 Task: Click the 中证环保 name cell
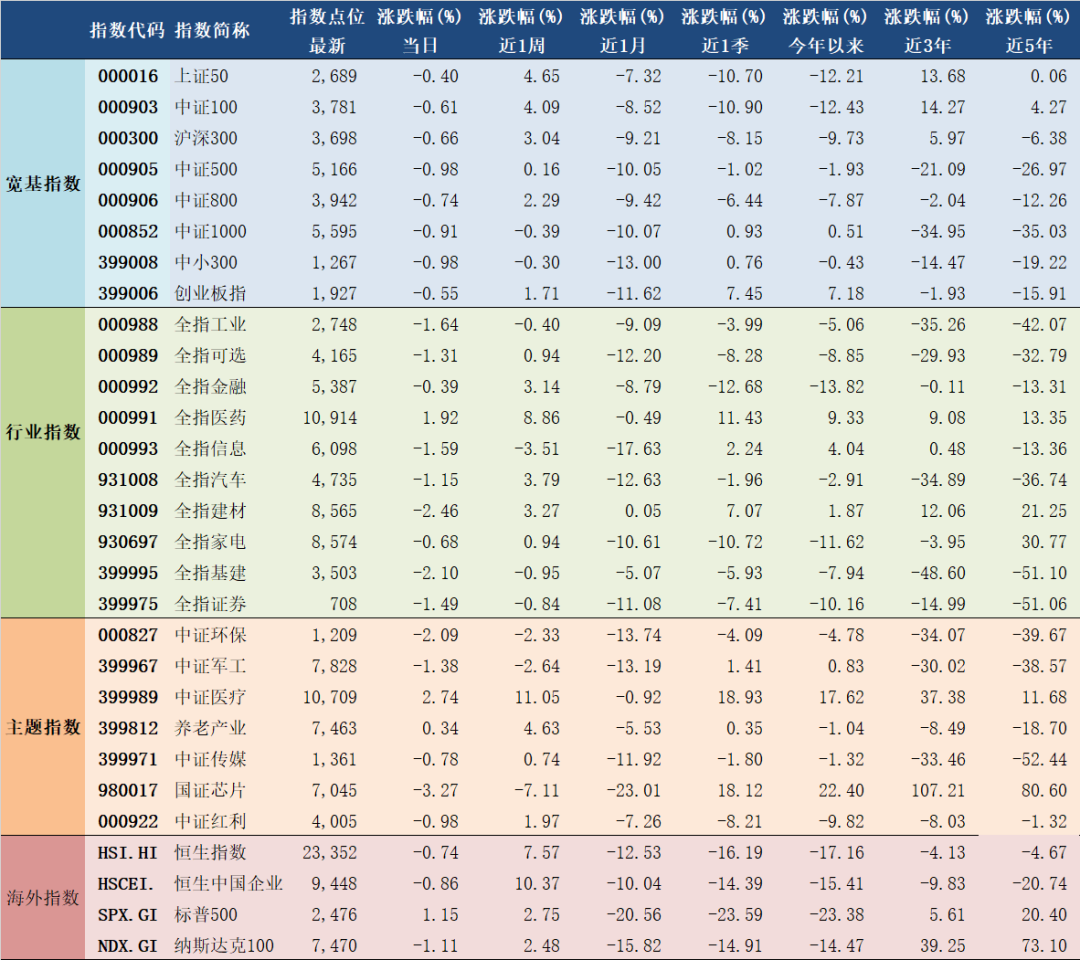pos(210,635)
